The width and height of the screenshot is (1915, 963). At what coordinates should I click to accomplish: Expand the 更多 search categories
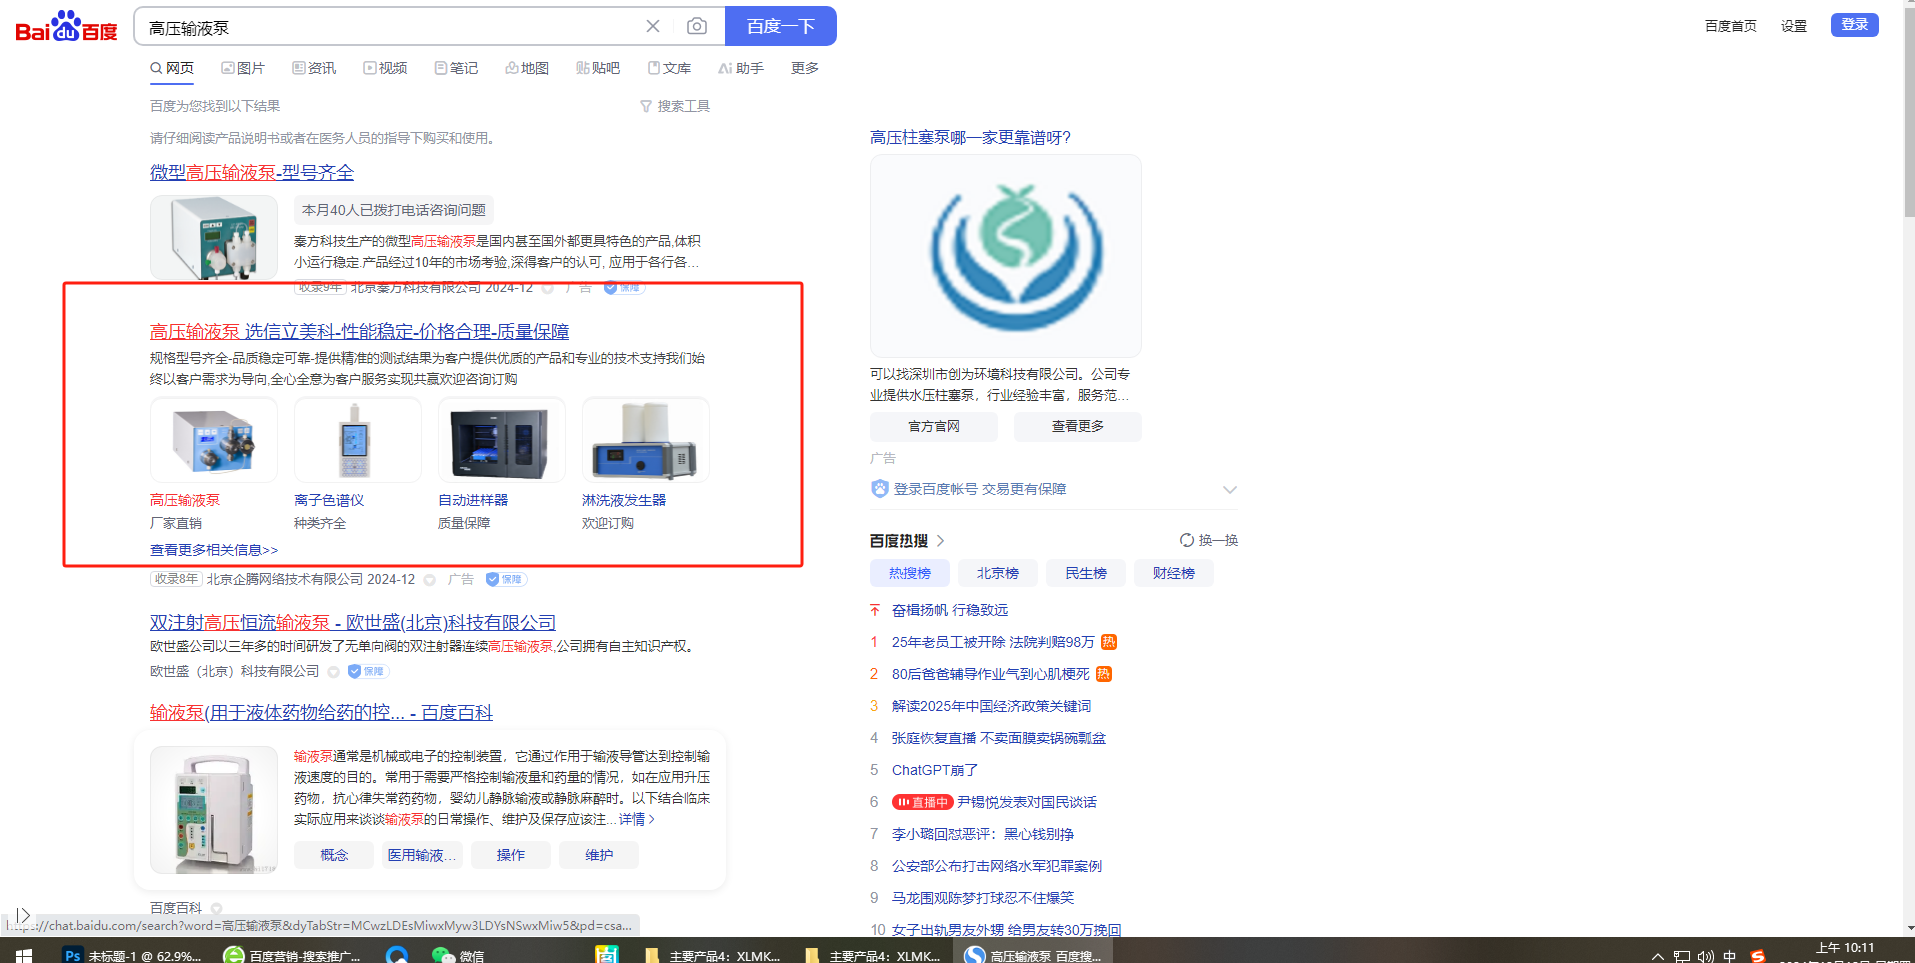pyautogui.click(x=805, y=68)
